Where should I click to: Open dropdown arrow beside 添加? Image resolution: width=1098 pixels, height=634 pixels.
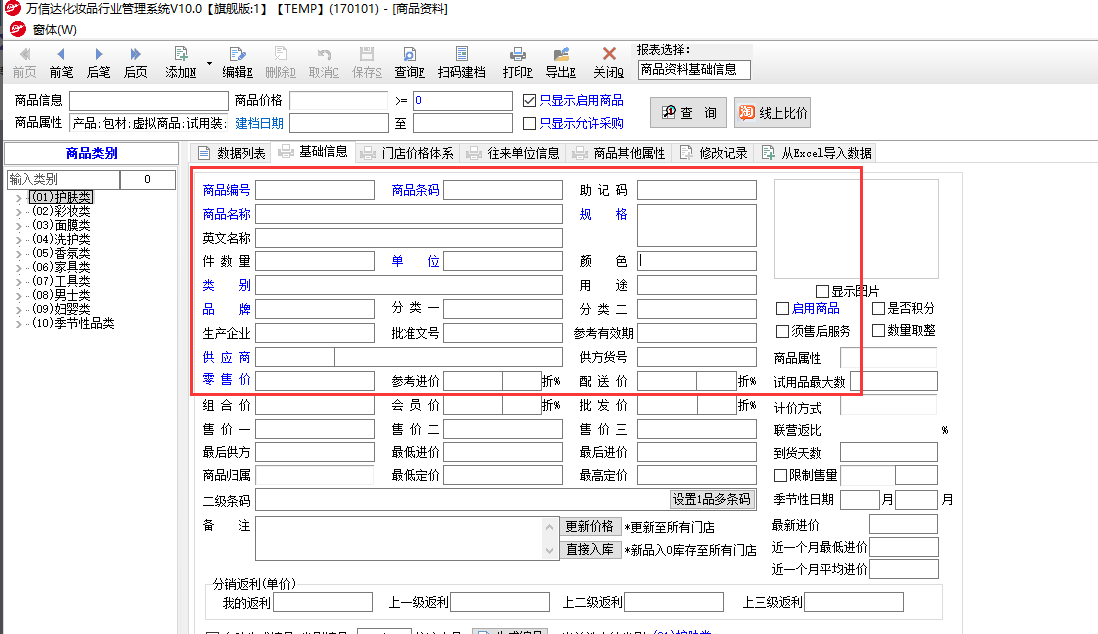pos(209,64)
